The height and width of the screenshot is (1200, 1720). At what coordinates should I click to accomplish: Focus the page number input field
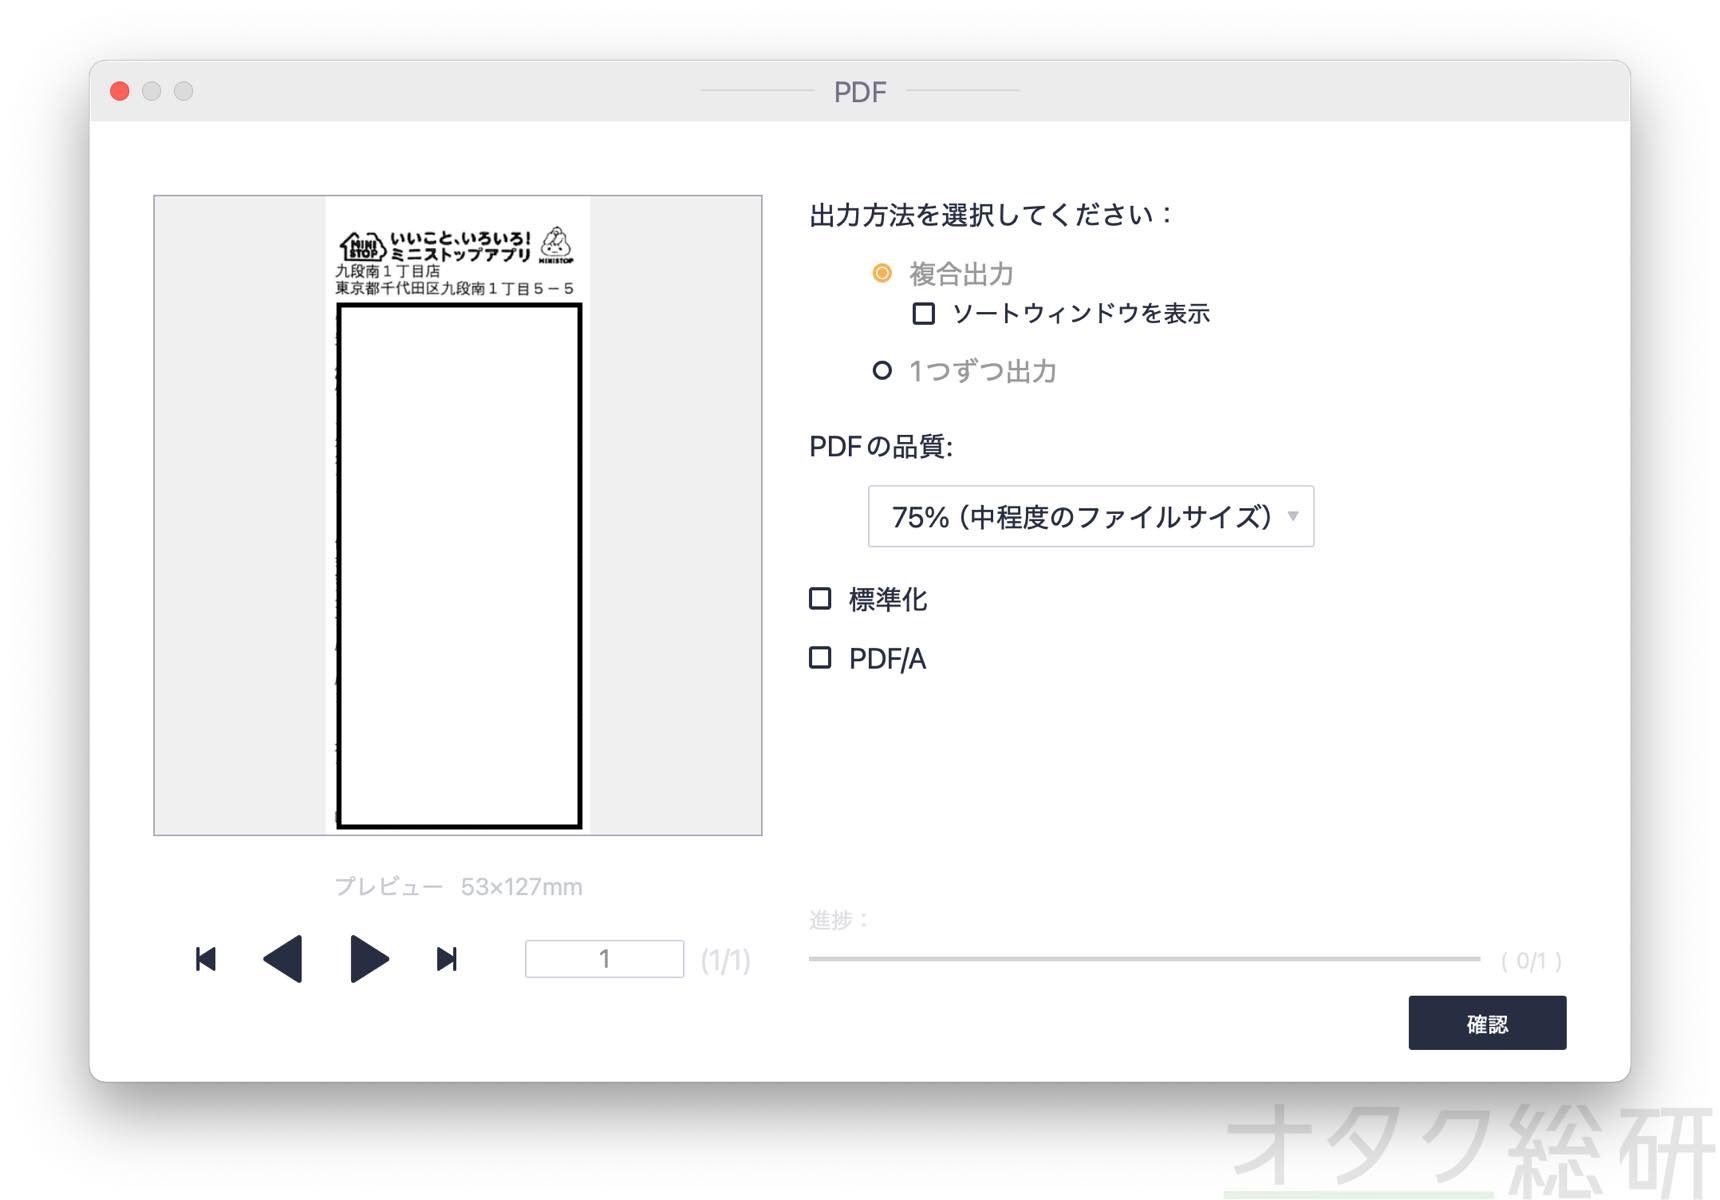(604, 959)
